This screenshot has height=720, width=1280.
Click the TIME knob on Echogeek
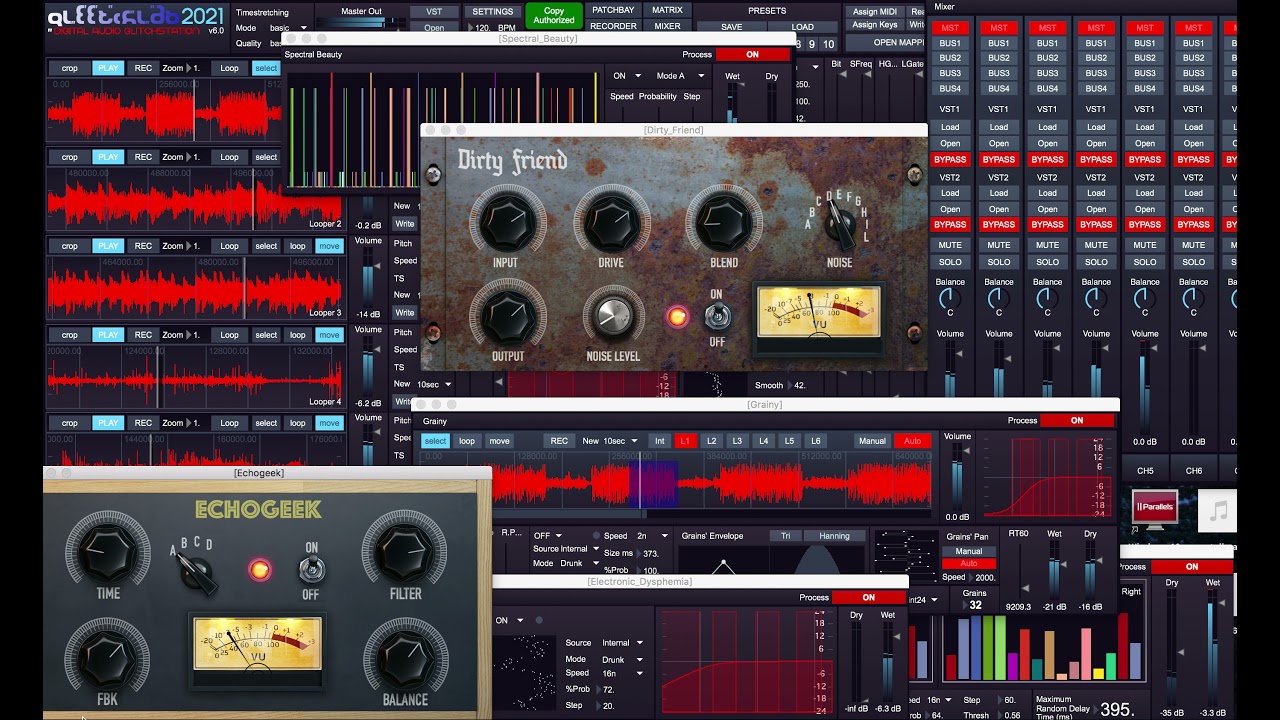(x=107, y=550)
